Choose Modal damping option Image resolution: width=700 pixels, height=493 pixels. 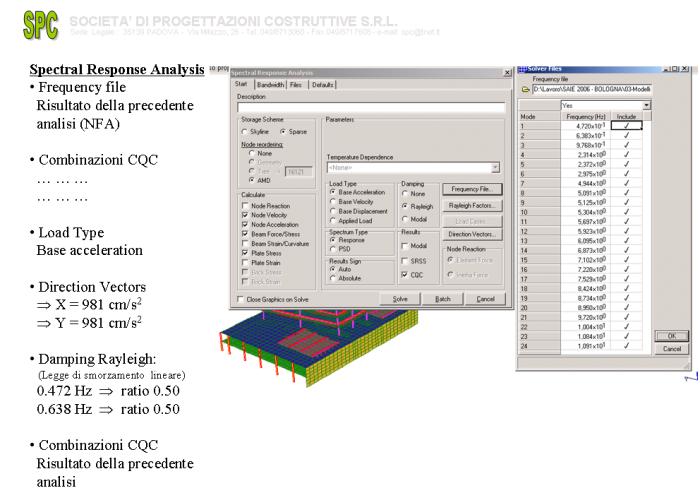point(405,219)
